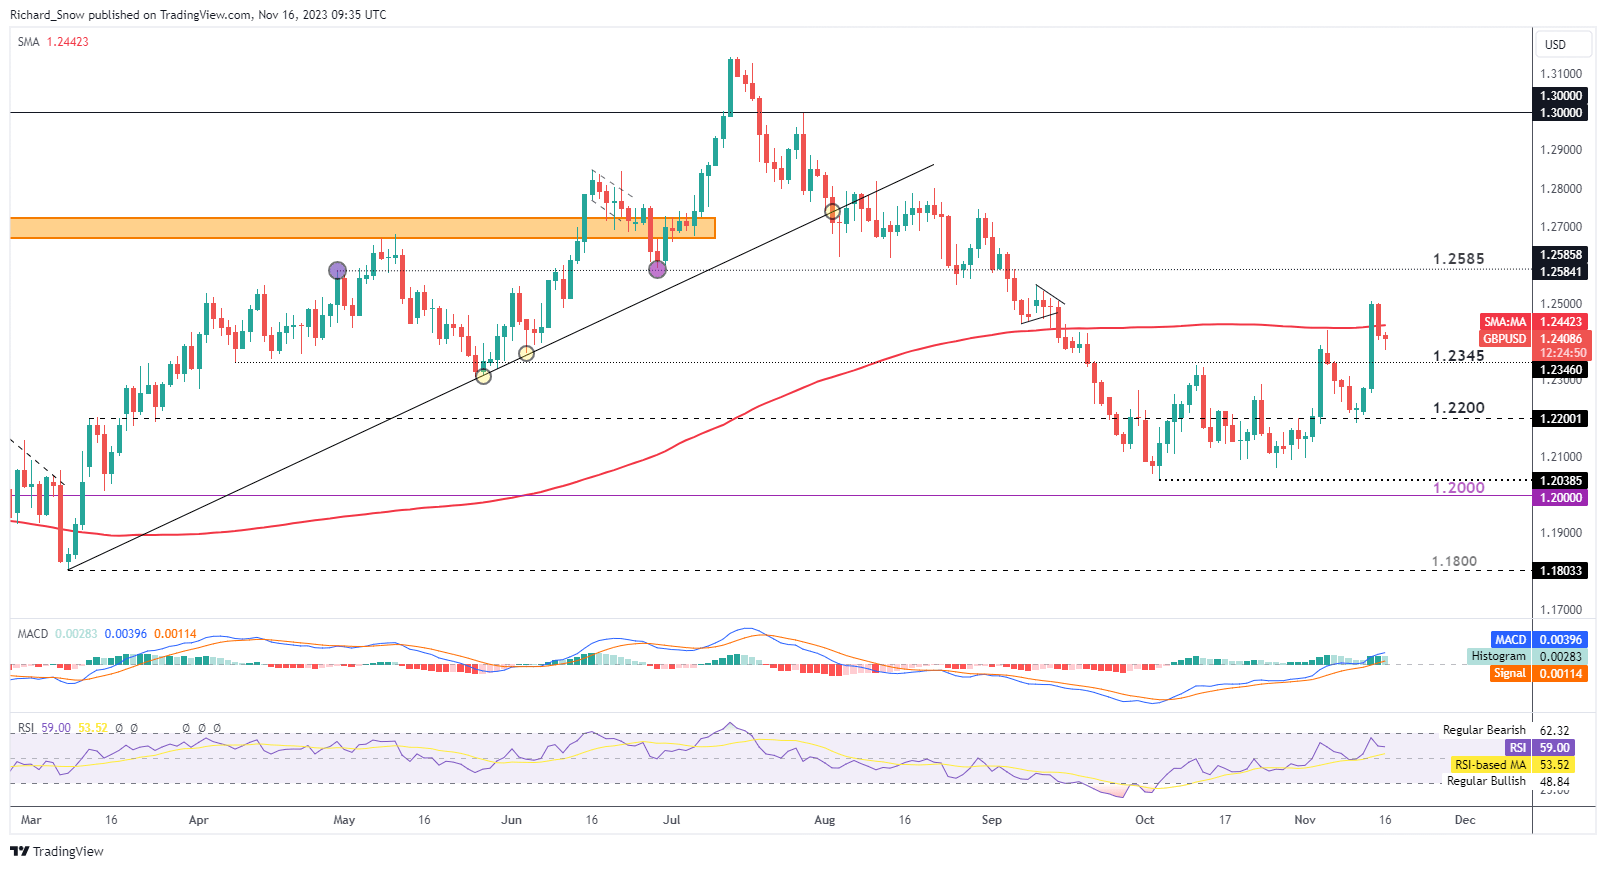The width and height of the screenshot is (1606, 869).
Task: Select the purple circle marker near May
Action: pos(338,270)
